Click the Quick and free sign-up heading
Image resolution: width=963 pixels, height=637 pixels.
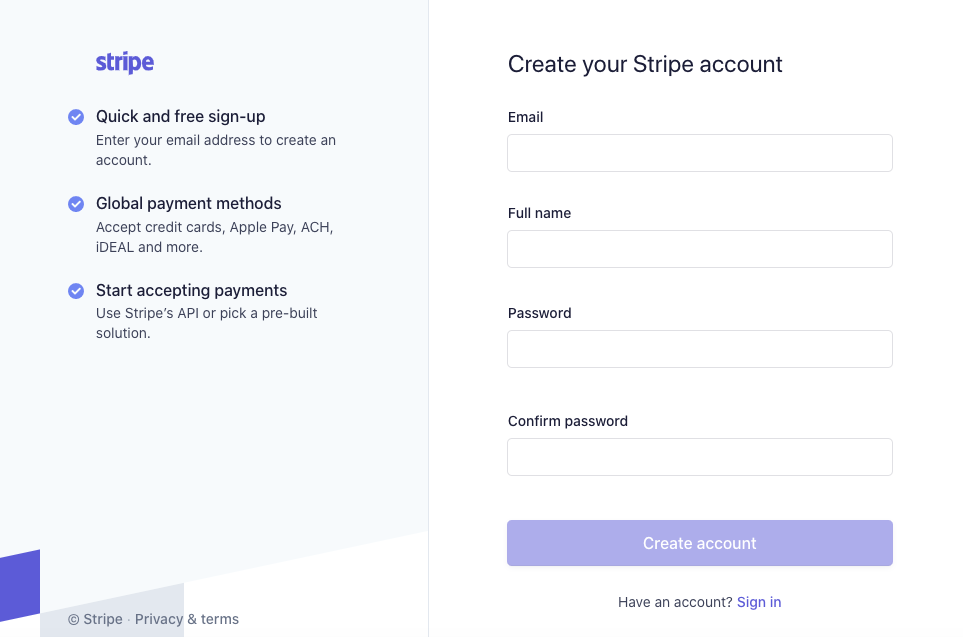click(x=181, y=117)
